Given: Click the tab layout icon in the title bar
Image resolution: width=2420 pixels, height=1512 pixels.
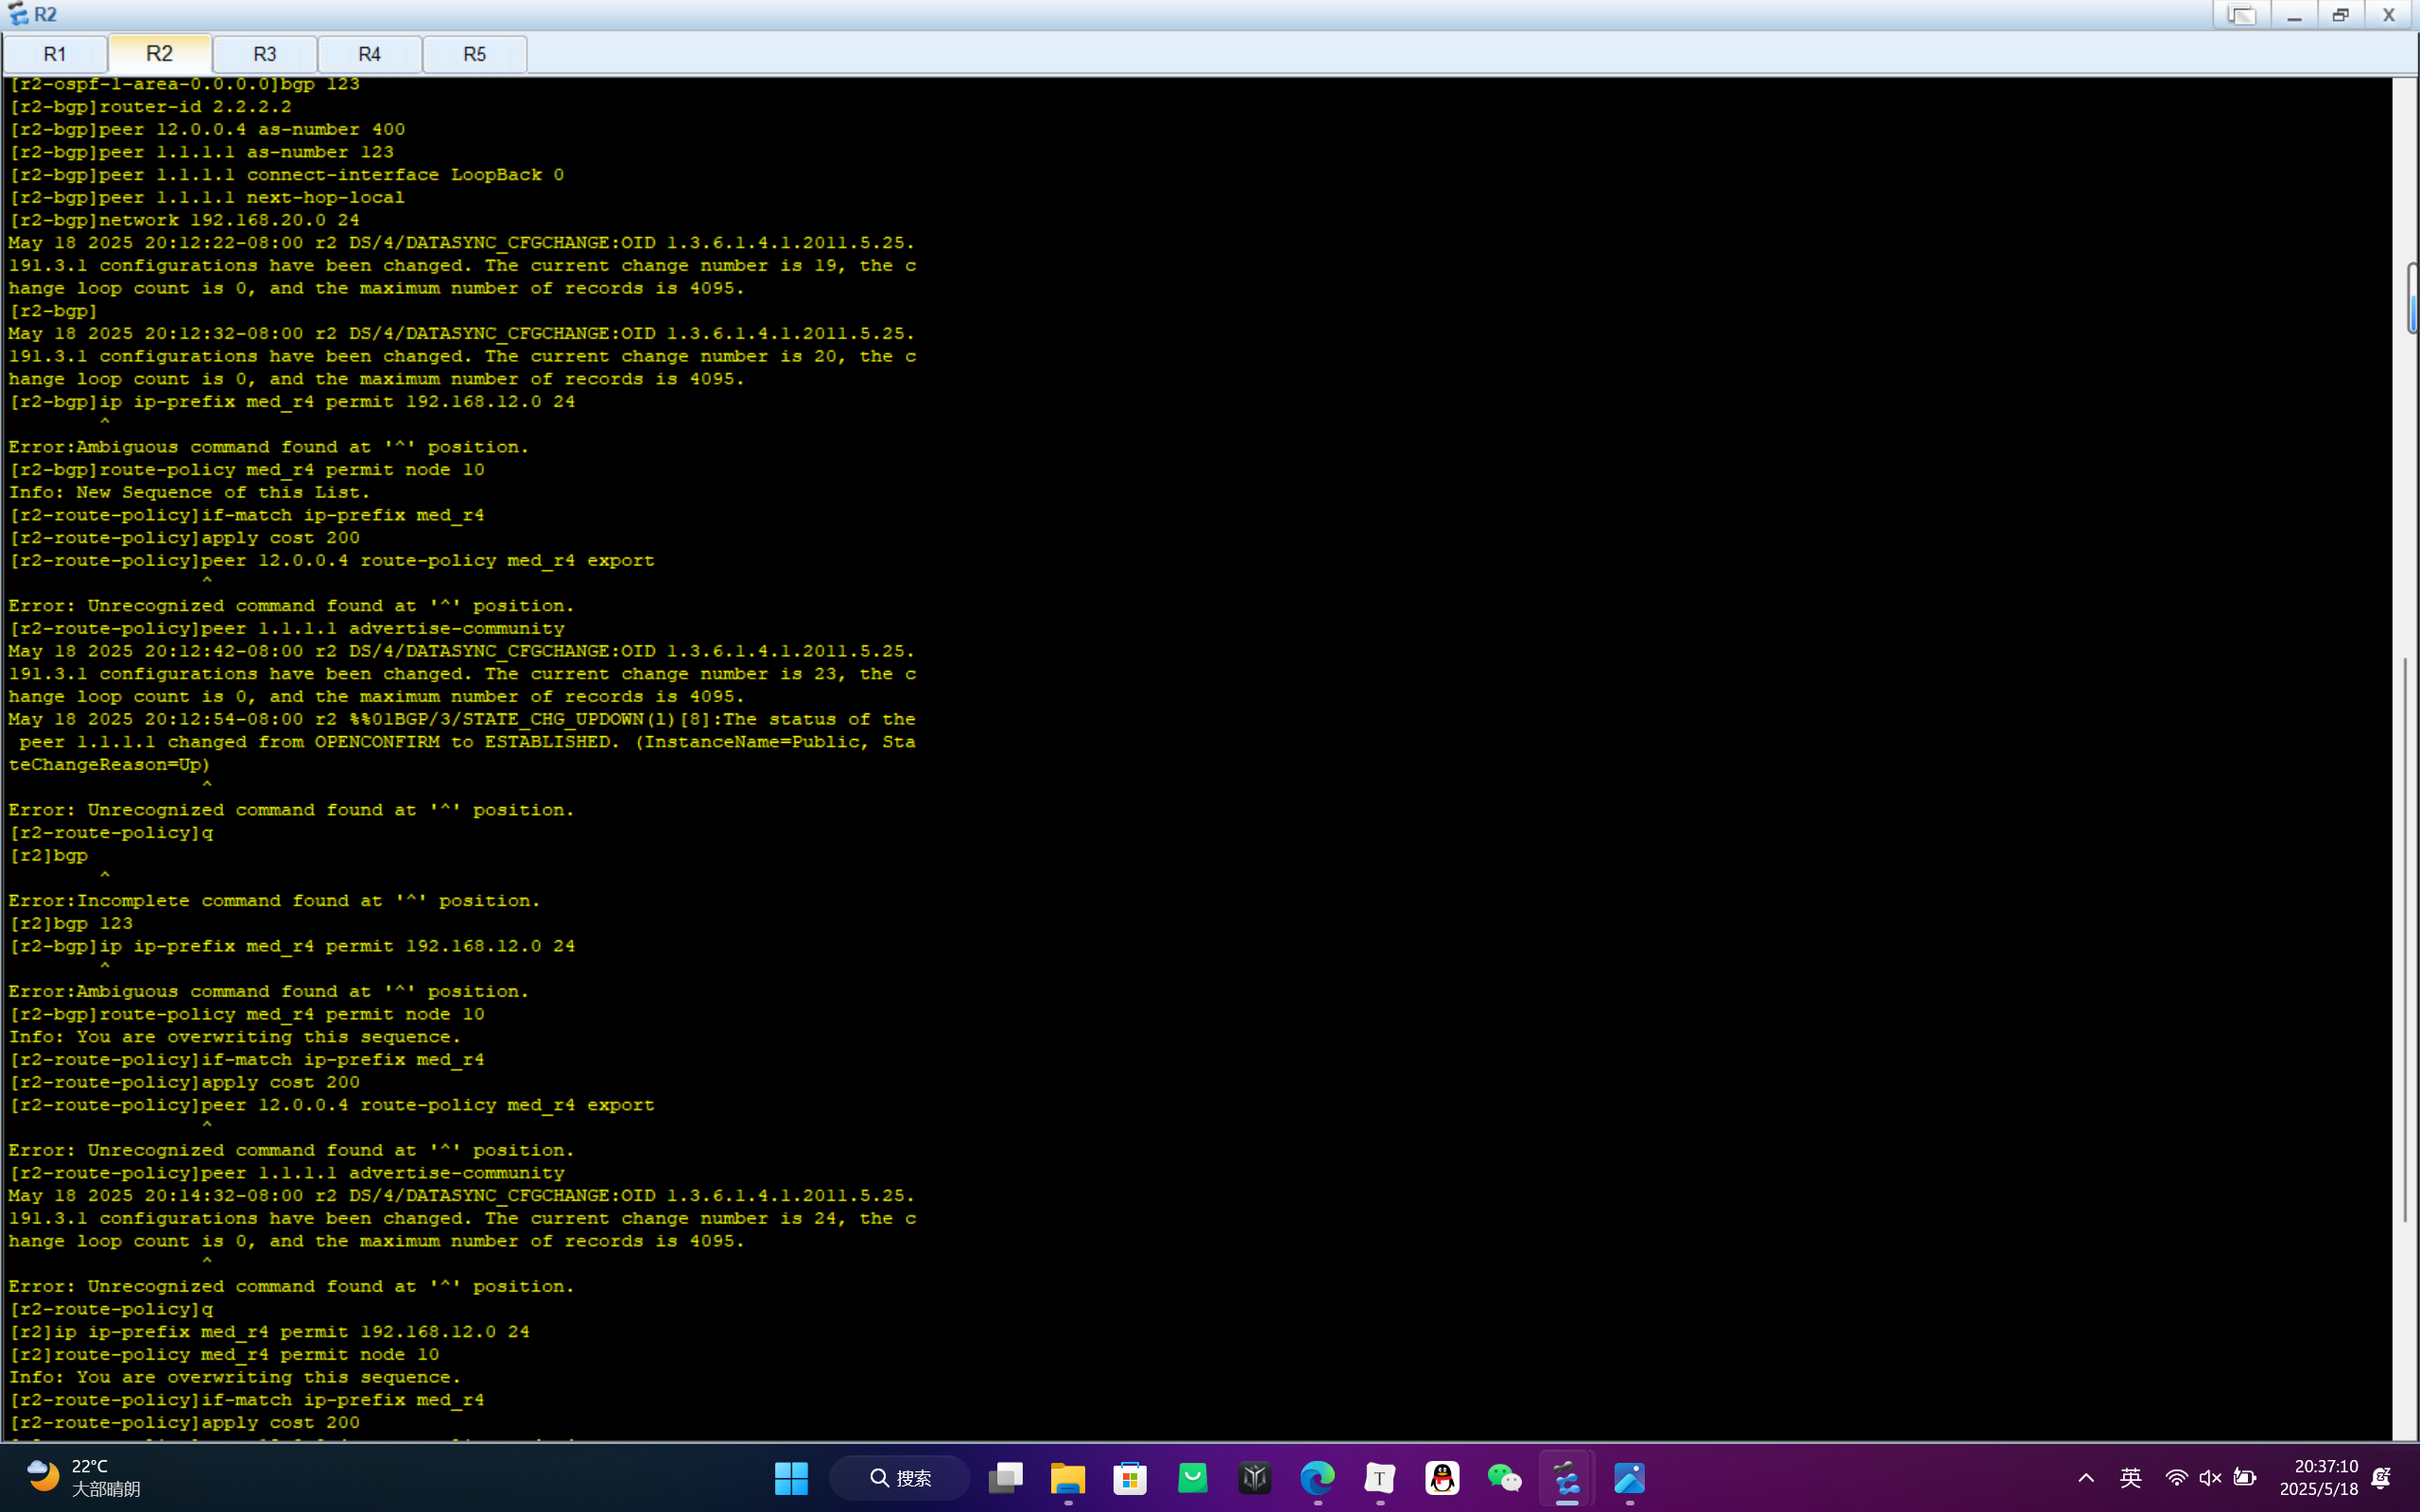Looking at the screenshot, I should pyautogui.click(x=2241, y=15).
